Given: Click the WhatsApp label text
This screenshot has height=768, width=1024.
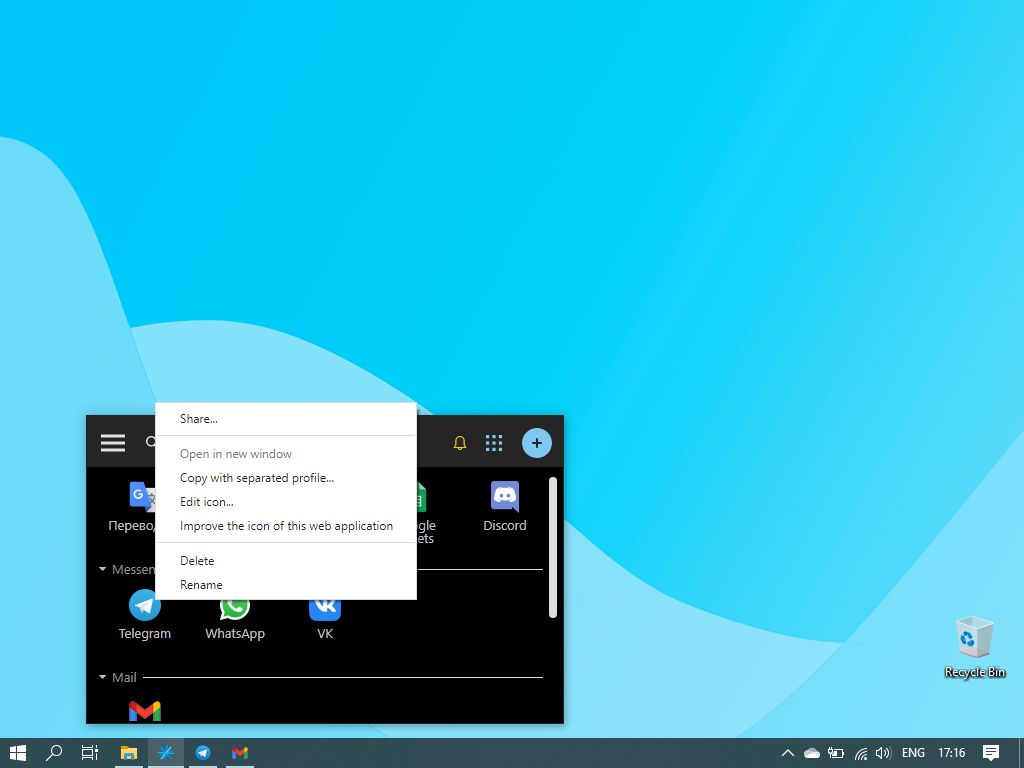Looking at the screenshot, I should coord(235,633).
